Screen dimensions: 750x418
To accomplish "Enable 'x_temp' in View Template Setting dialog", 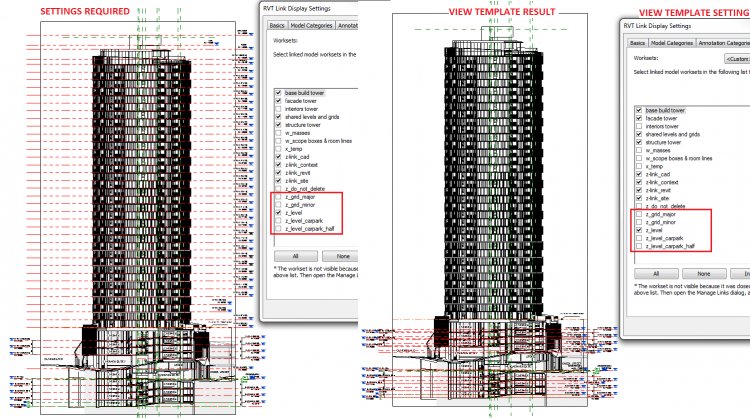I will [x=639, y=166].
